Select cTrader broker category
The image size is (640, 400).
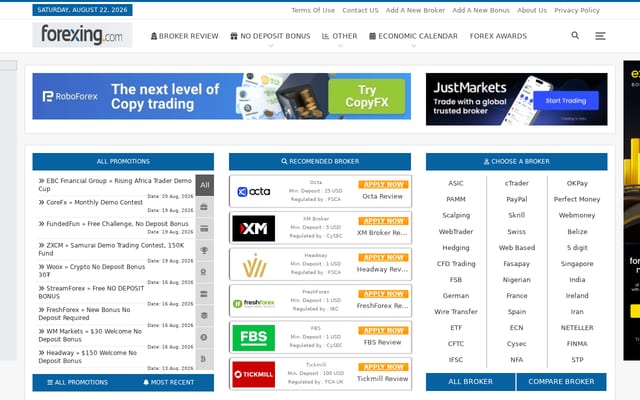click(x=516, y=183)
